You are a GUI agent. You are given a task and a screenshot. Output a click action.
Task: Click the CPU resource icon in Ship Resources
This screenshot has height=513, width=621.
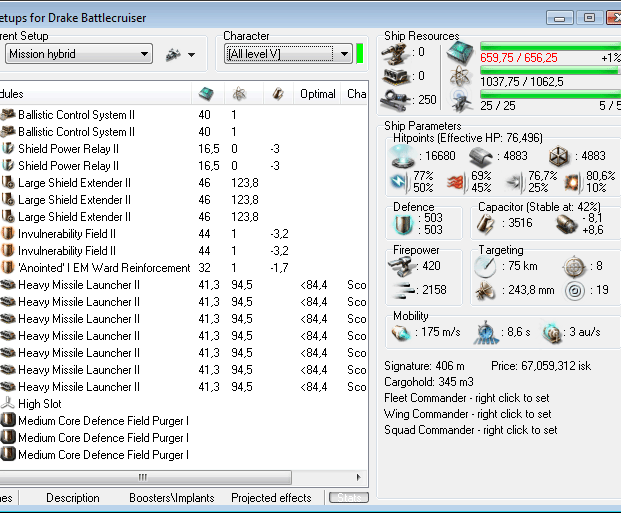tap(460, 53)
